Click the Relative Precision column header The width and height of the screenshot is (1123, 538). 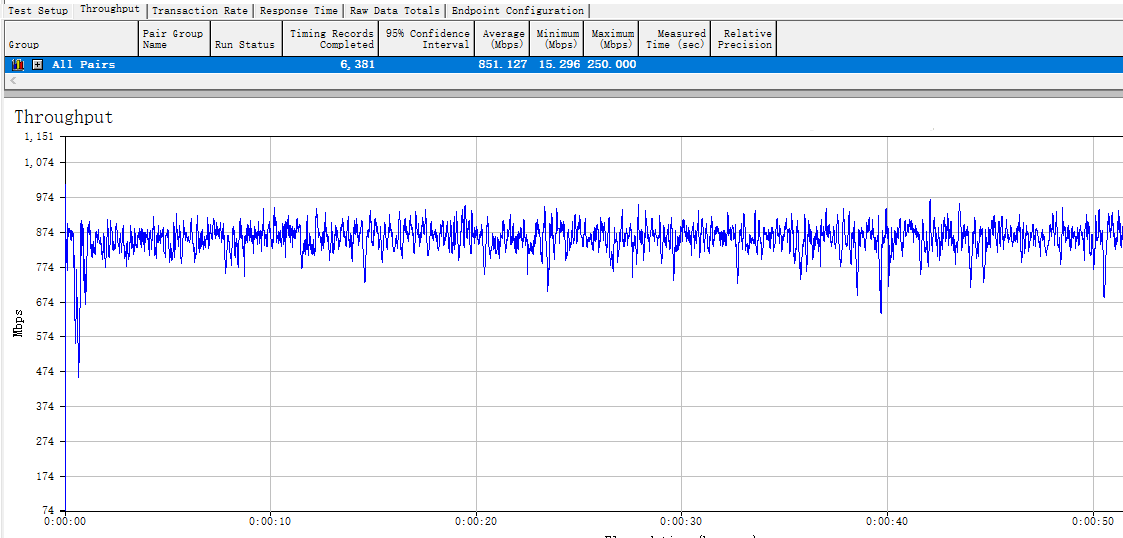click(744, 39)
